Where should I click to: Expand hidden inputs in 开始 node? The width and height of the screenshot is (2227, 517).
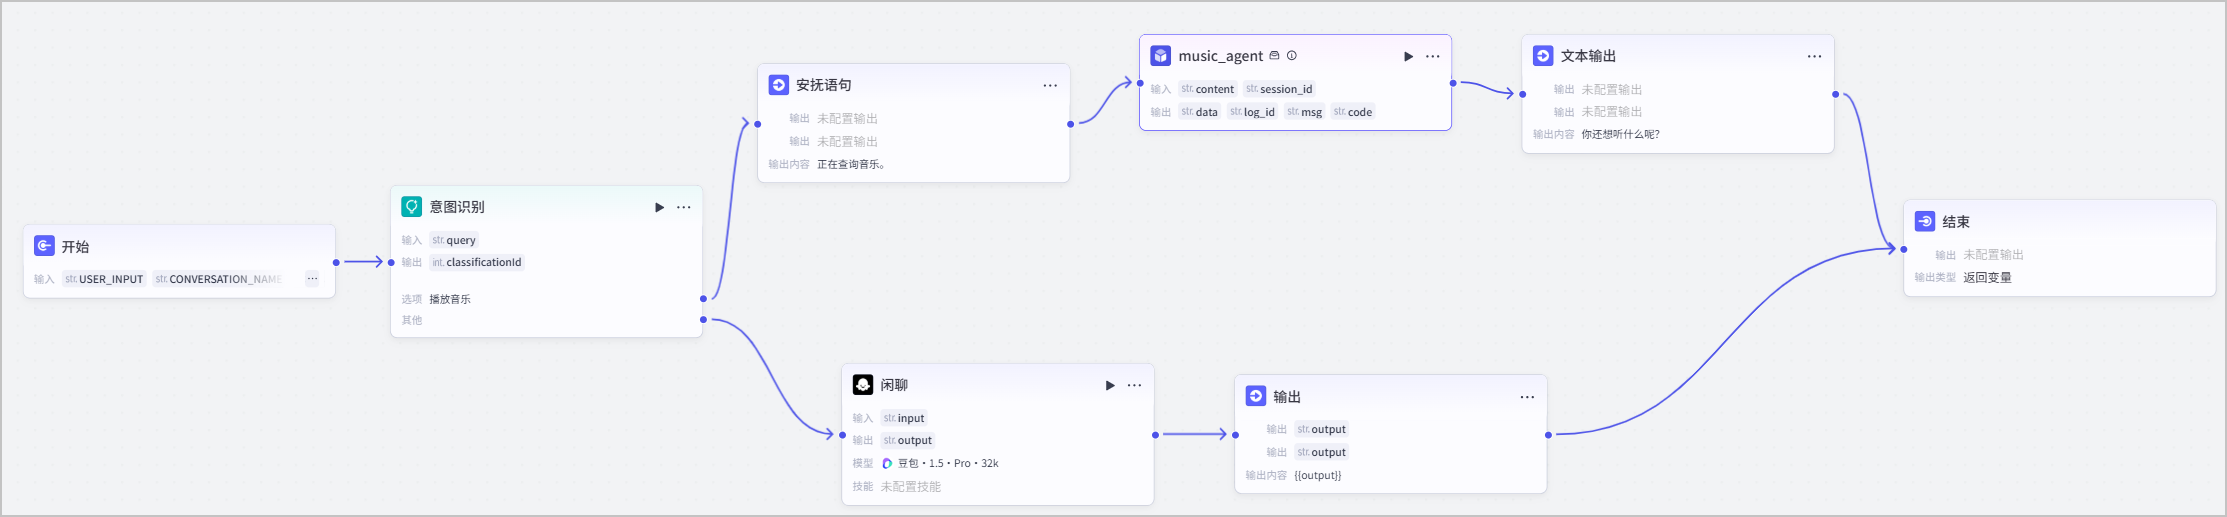(312, 279)
